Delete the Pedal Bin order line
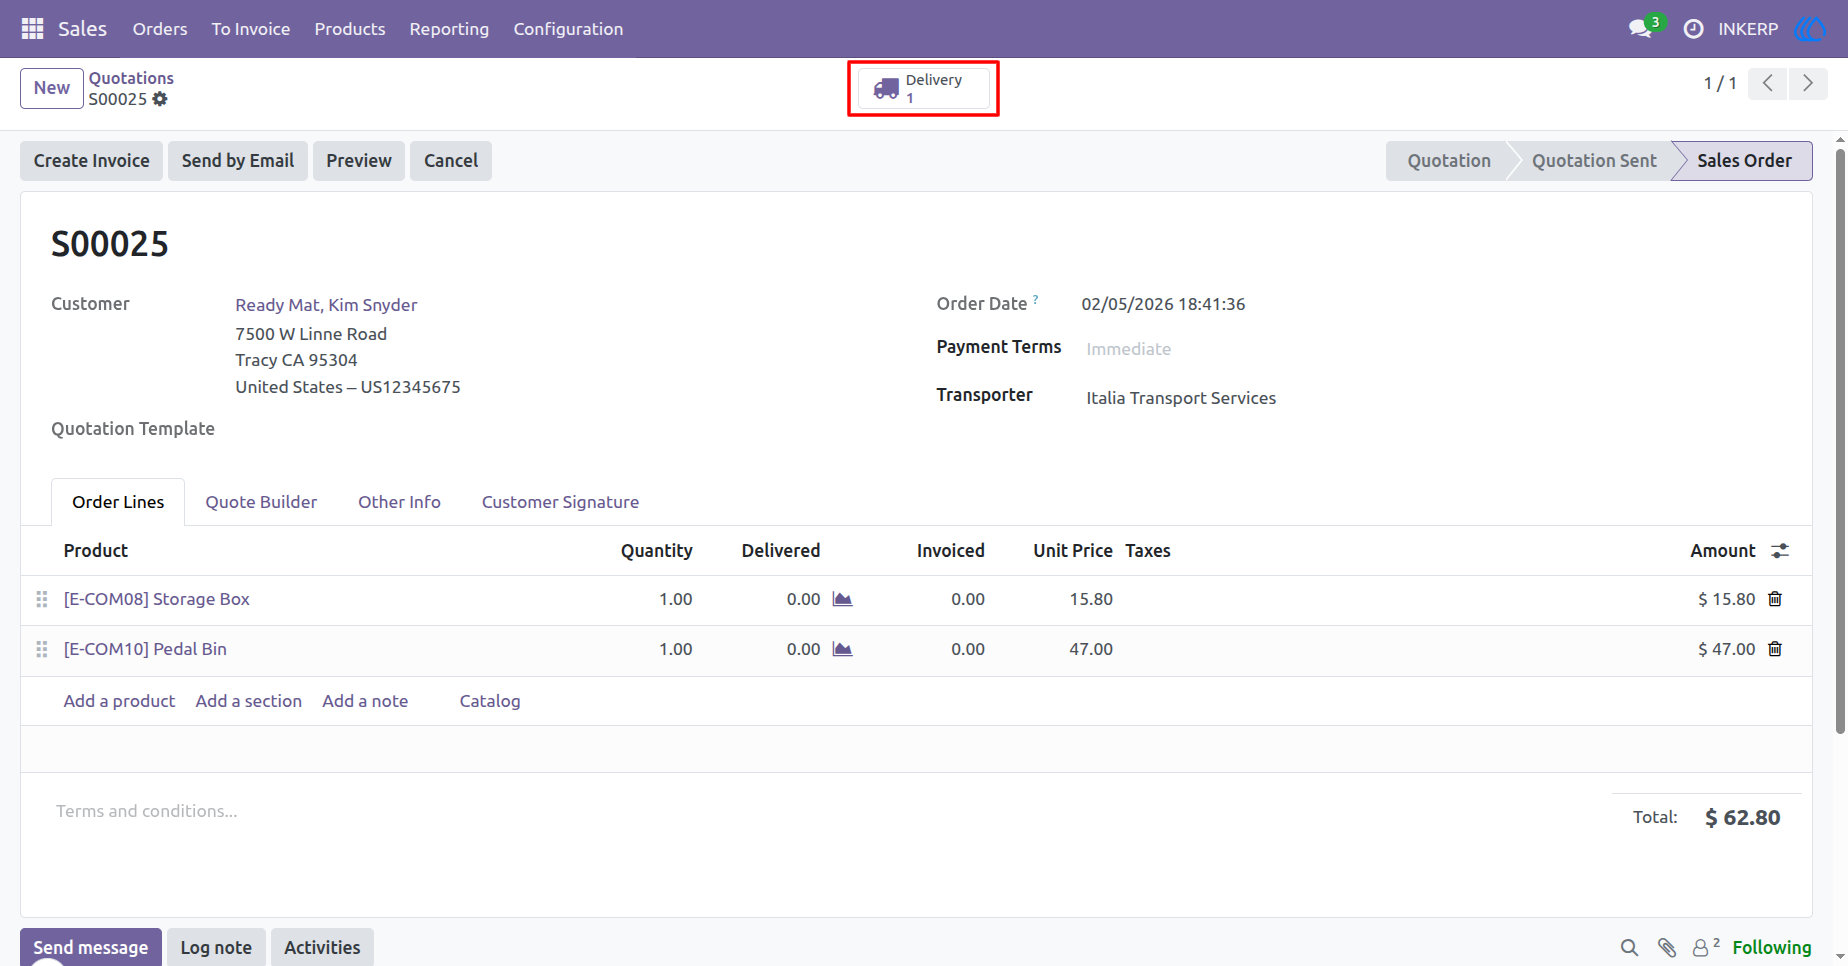Screen dimensions: 1848x966 click(1775, 649)
